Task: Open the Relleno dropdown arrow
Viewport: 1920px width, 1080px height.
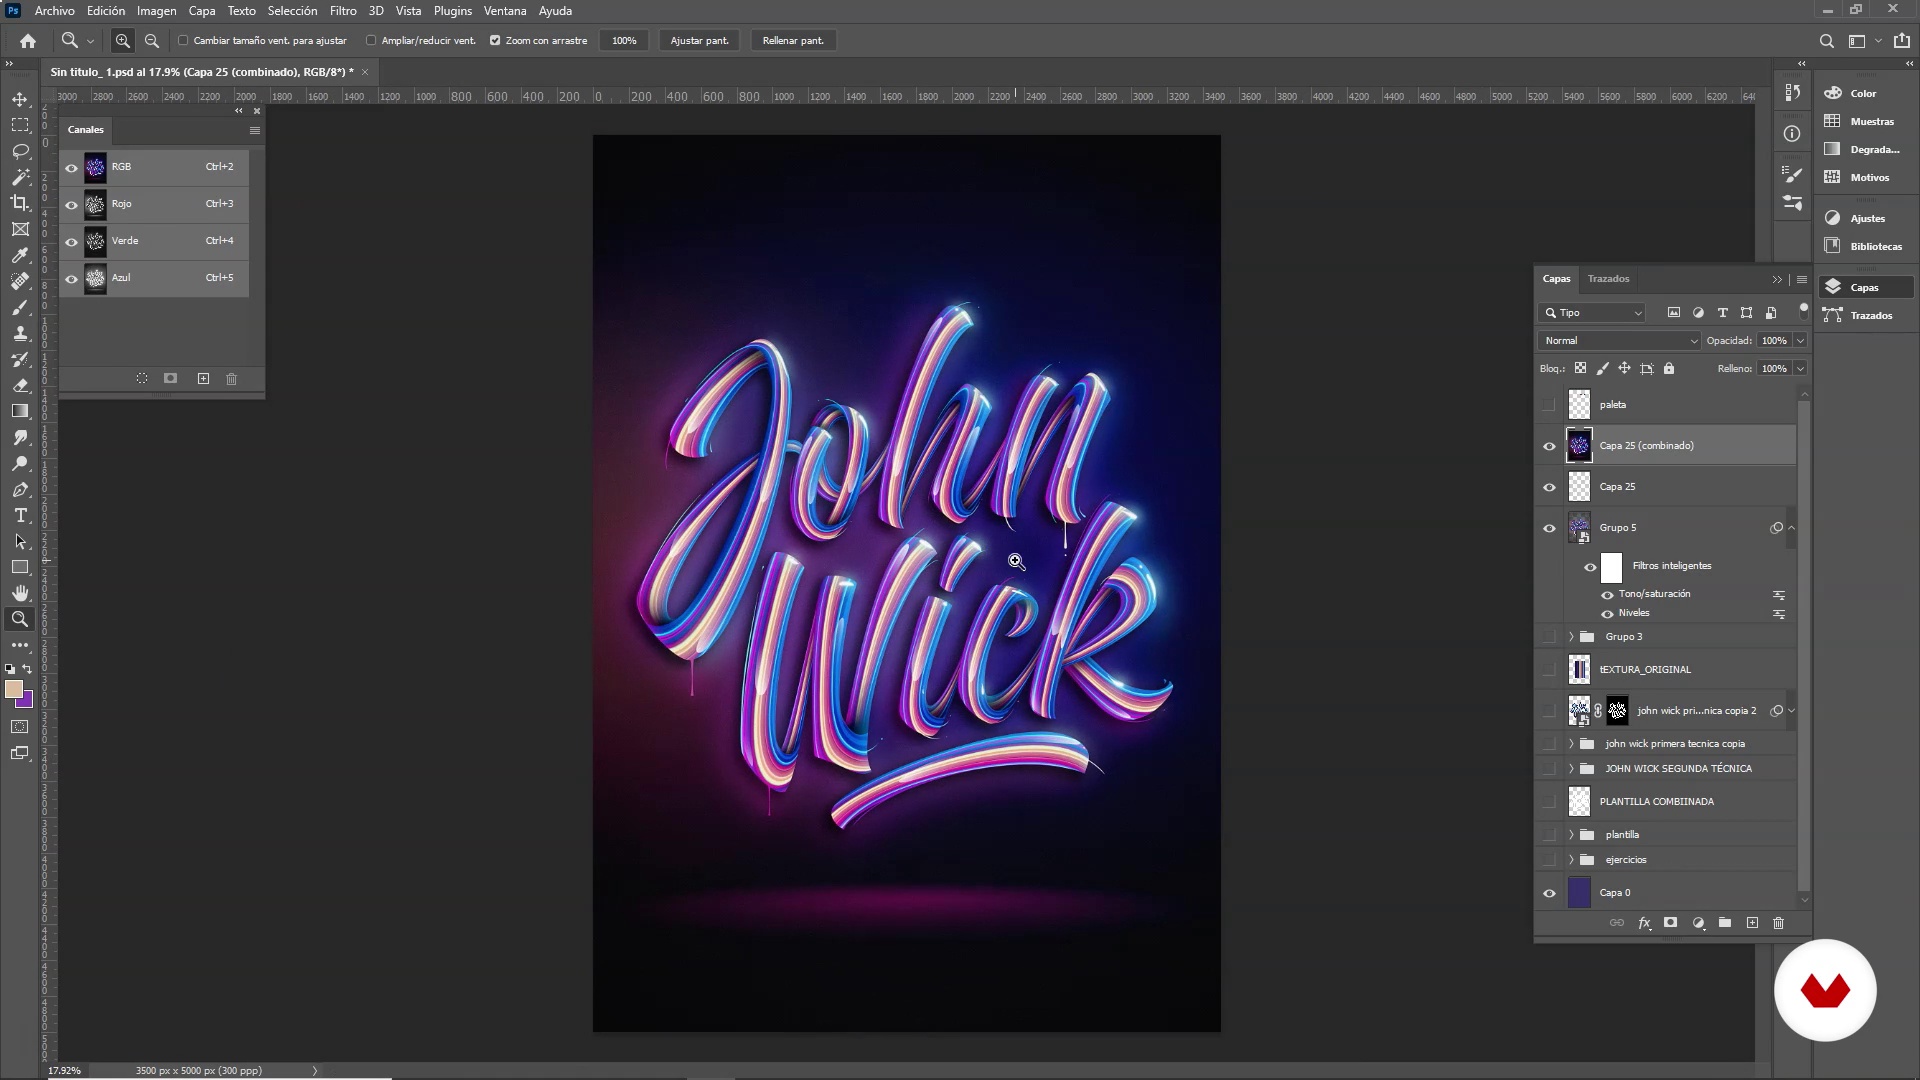Action: pyautogui.click(x=1800, y=369)
